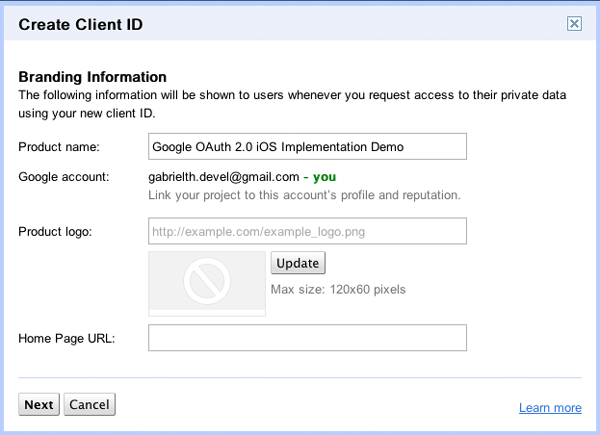Click the Product name input field
600x435 pixels.
coord(307,147)
